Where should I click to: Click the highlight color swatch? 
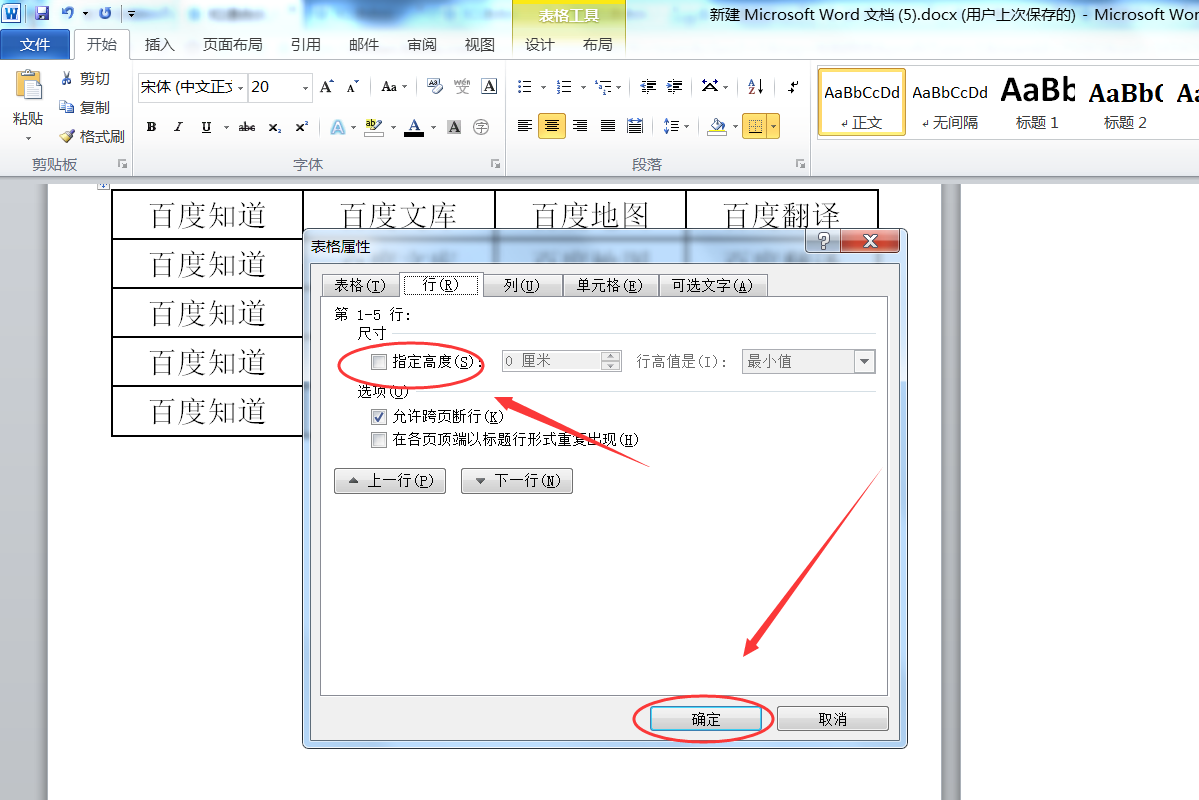click(x=374, y=127)
